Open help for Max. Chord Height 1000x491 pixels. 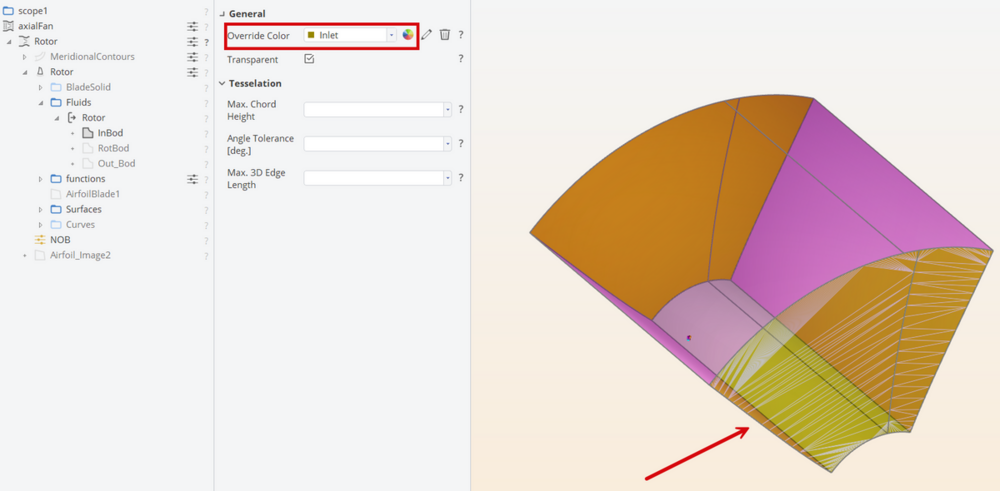460,109
